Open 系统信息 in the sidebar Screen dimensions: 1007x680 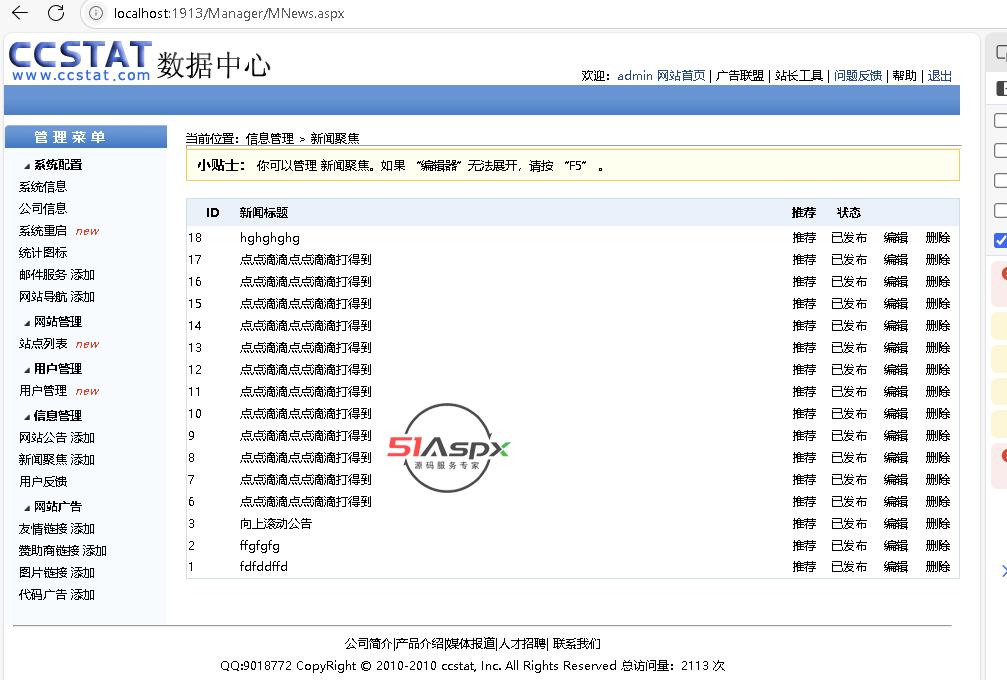point(43,187)
